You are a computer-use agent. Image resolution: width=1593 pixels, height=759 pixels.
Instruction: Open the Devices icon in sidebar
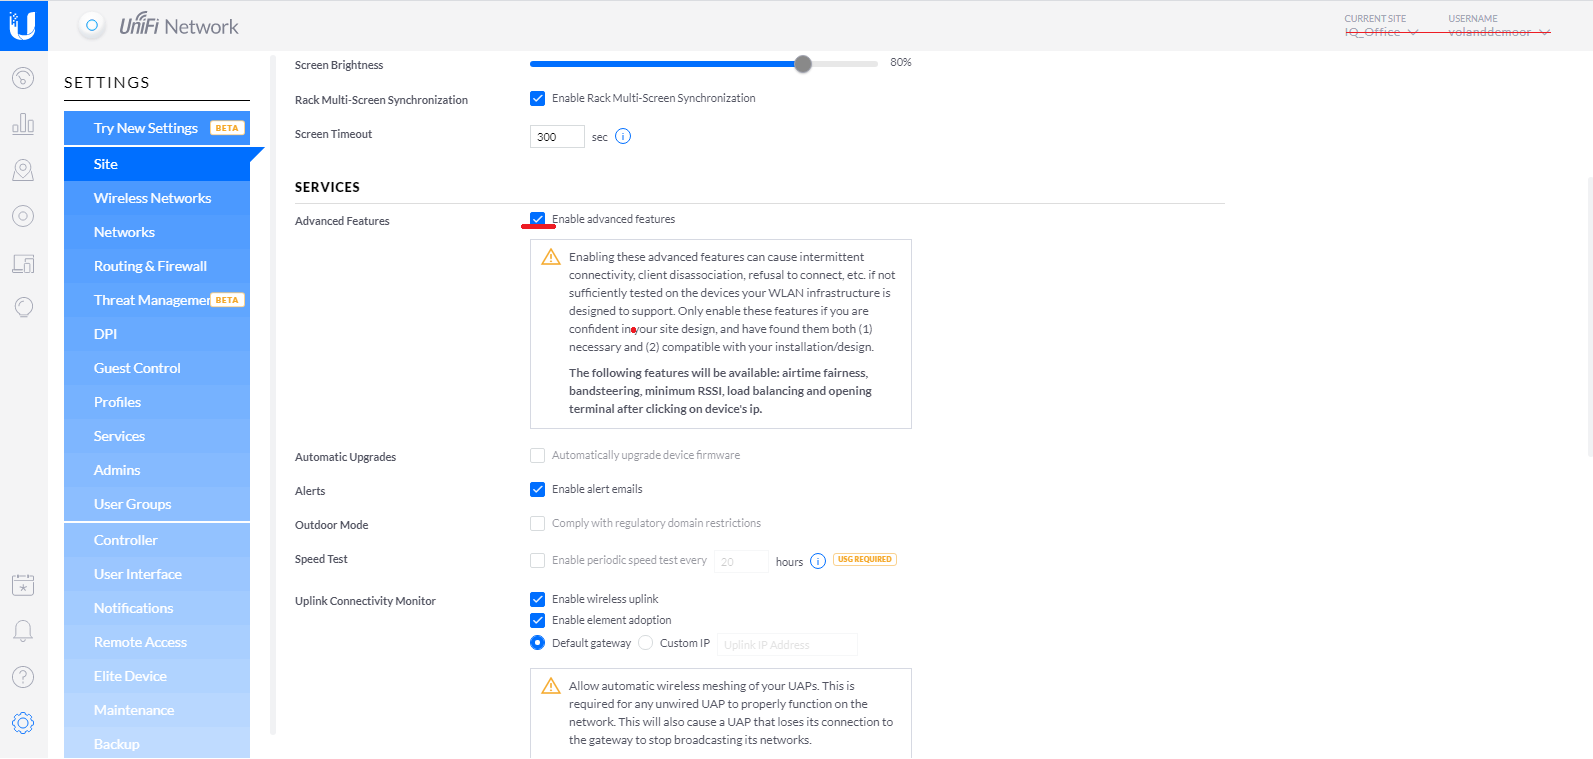[23, 216]
